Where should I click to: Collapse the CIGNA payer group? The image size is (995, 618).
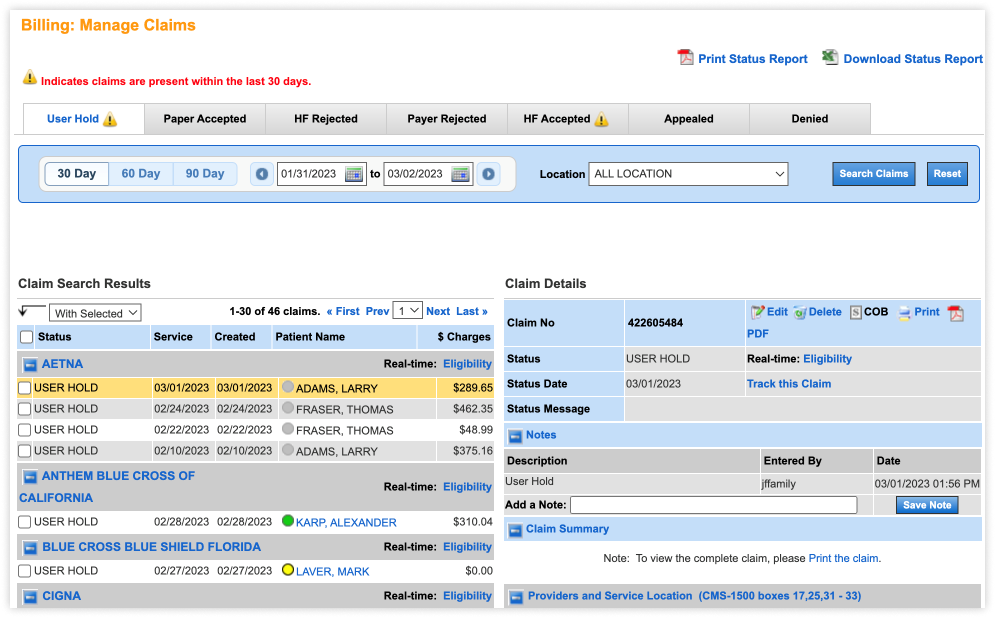30,597
